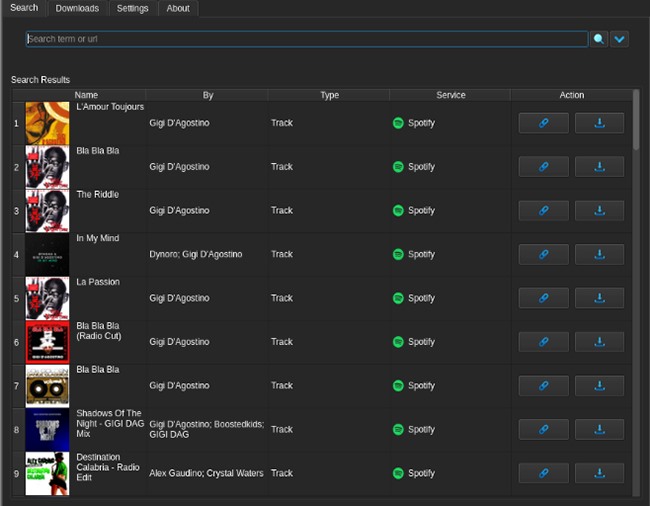This screenshot has width=650, height=506.
Task: Click the 'La Passion' track name
Action: click(x=98, y=282)
